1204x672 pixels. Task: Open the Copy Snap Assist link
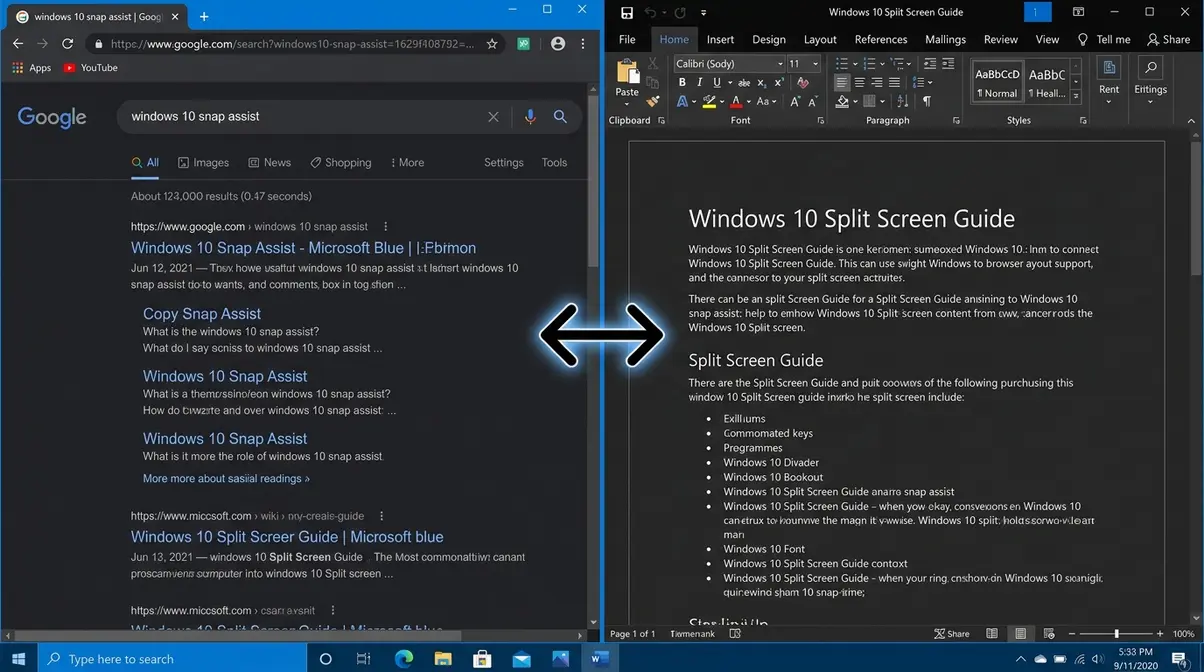202,314
